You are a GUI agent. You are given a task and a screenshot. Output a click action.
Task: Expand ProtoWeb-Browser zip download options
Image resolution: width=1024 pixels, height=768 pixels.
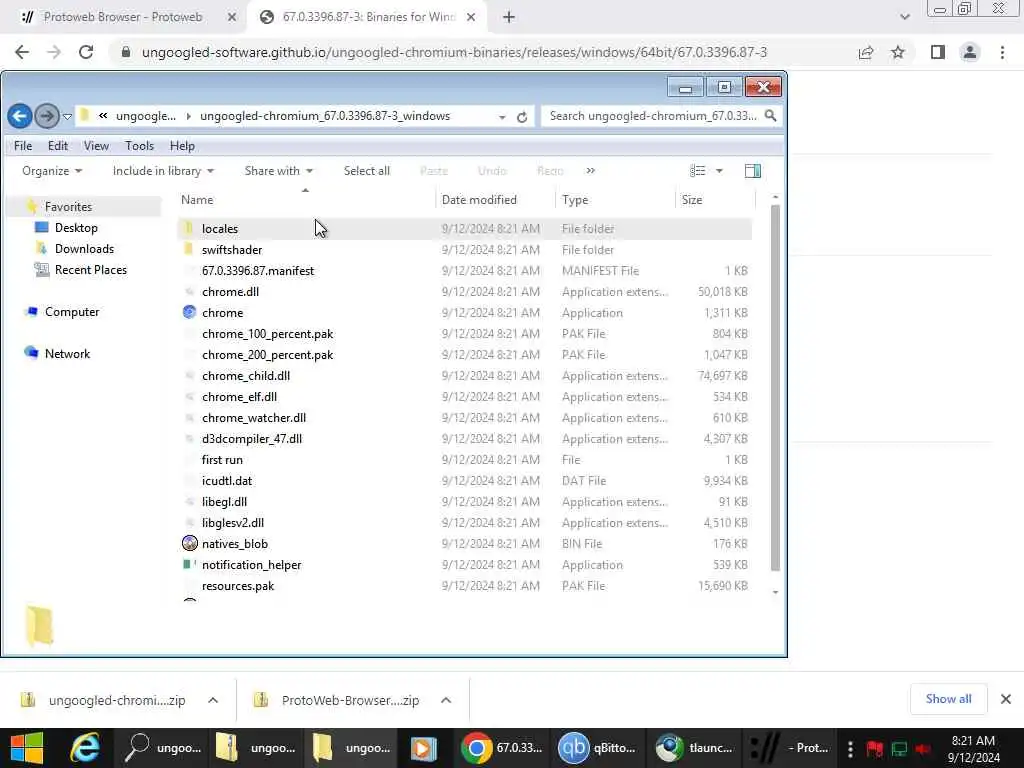(446, 700)
